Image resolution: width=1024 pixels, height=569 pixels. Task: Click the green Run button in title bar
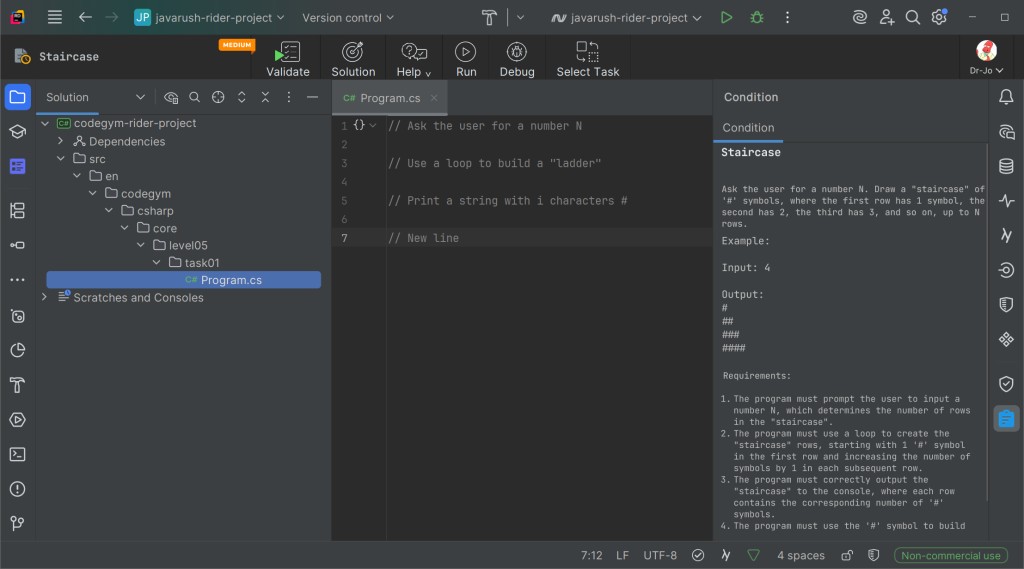[727, 17]
